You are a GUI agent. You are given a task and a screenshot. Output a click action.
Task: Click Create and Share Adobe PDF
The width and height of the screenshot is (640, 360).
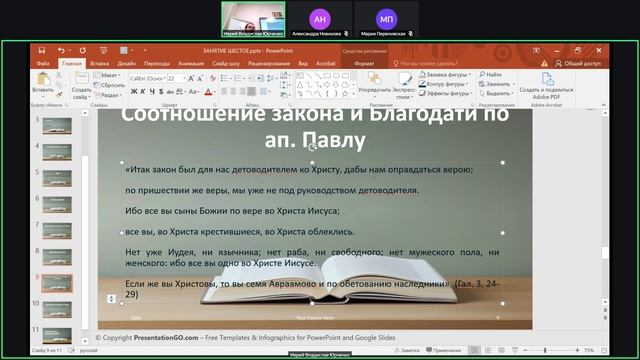click(x=546, y=86)
